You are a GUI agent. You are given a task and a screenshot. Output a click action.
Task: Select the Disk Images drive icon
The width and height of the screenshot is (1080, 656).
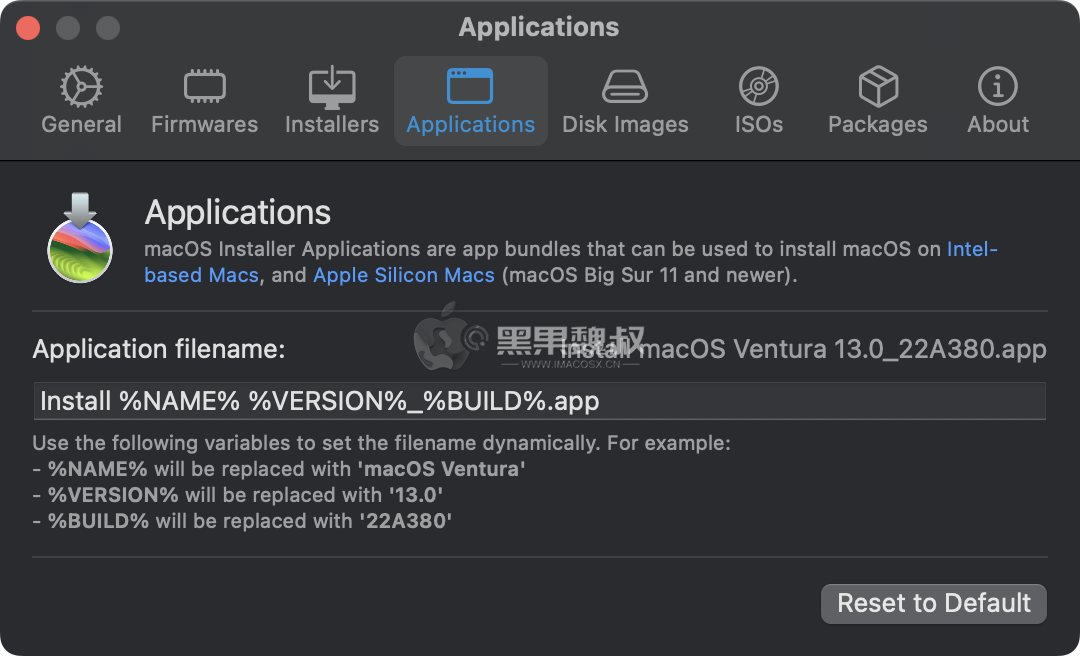pos(625,86)
